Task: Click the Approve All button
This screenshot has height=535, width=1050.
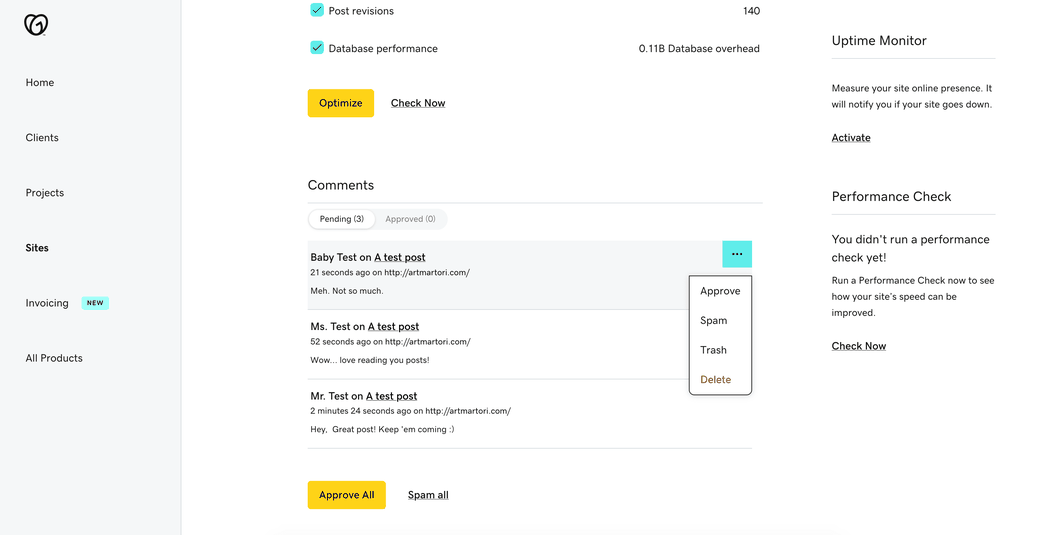Action: [x=347, y=495]
